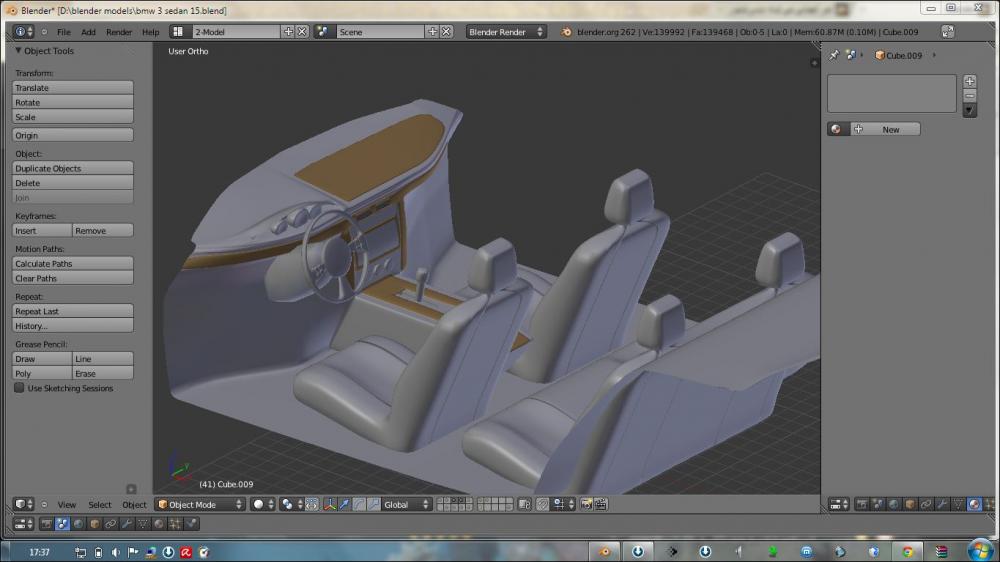The image size is (1000, 562).
Task: Select the Object Constraints chain icon in right panel
Action: tap(925, 504)
